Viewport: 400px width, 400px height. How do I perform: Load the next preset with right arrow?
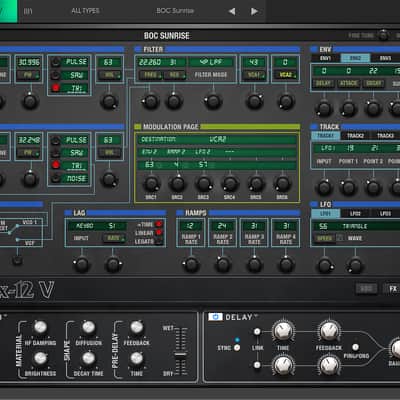pos(254,12)
